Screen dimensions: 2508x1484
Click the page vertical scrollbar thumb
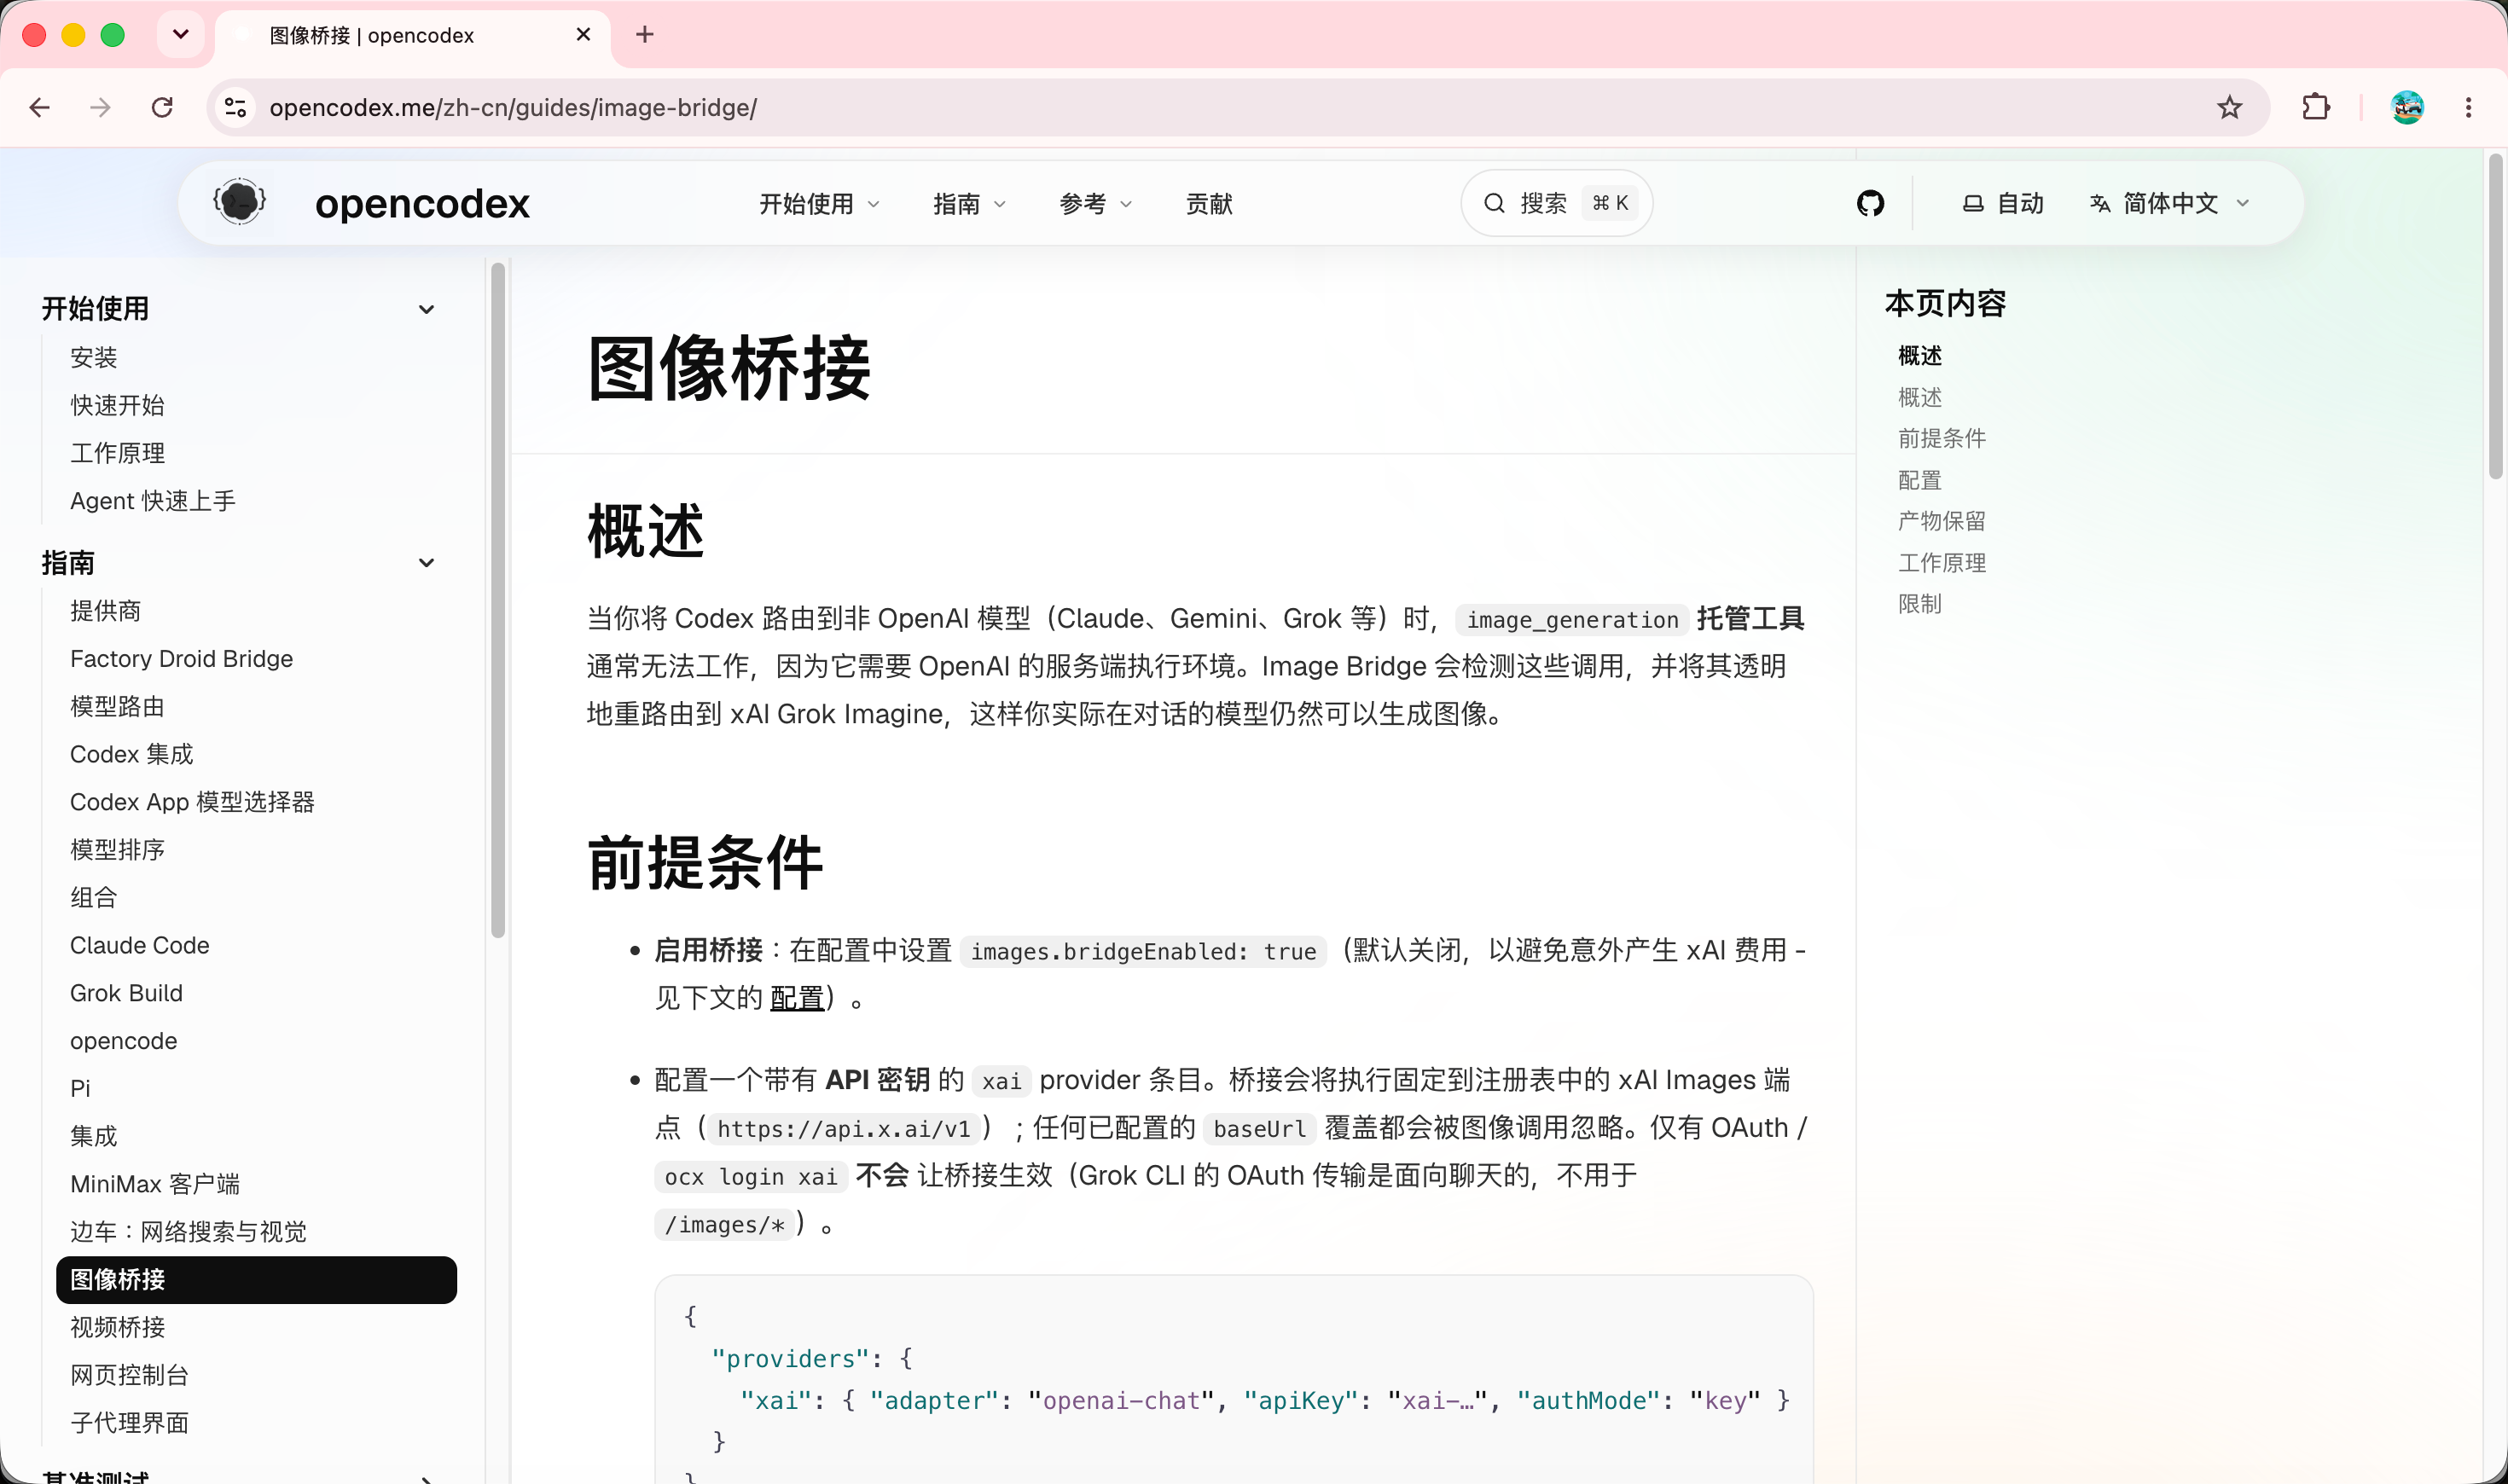click(2496, 317)
